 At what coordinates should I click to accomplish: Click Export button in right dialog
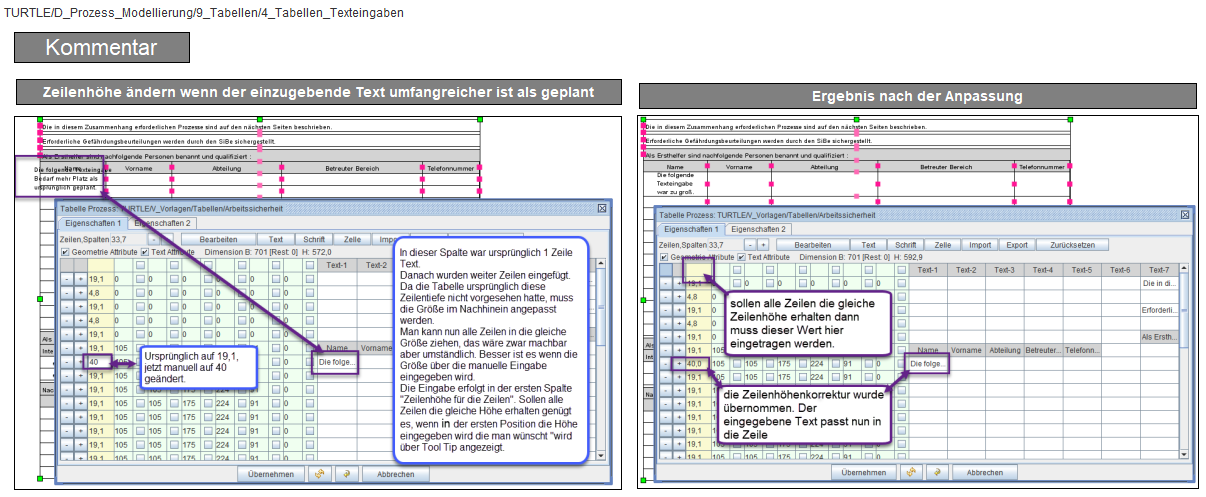coord(1017,245)
